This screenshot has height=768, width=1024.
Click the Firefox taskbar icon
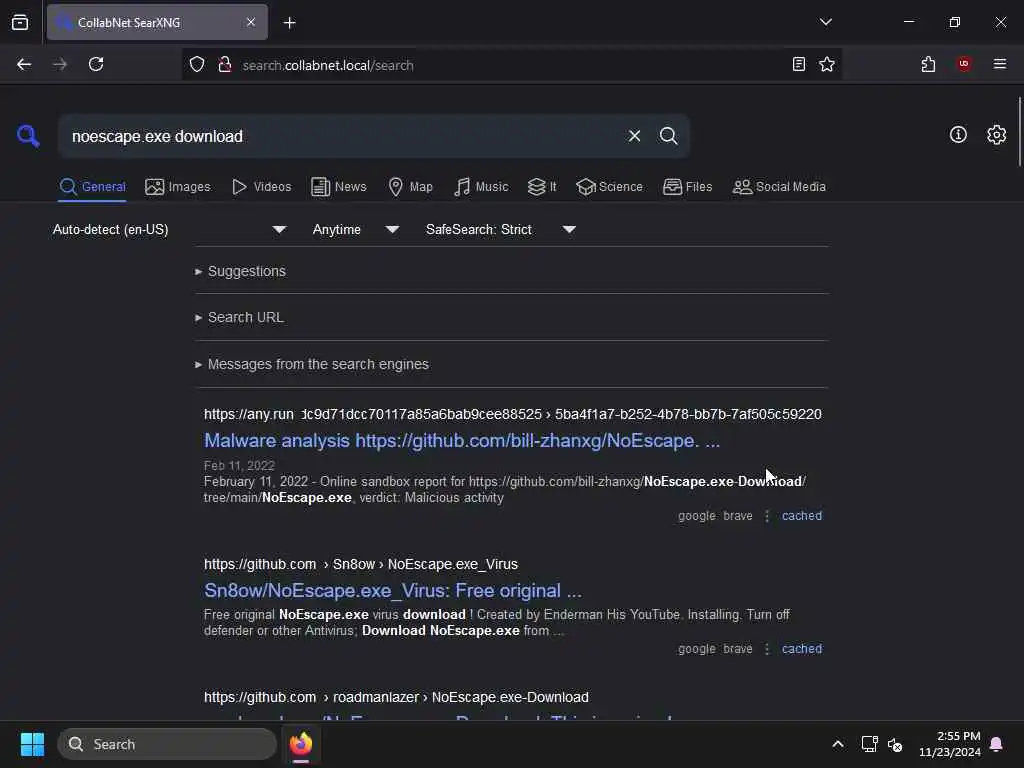pyautogui.click(x=300, y=744)
